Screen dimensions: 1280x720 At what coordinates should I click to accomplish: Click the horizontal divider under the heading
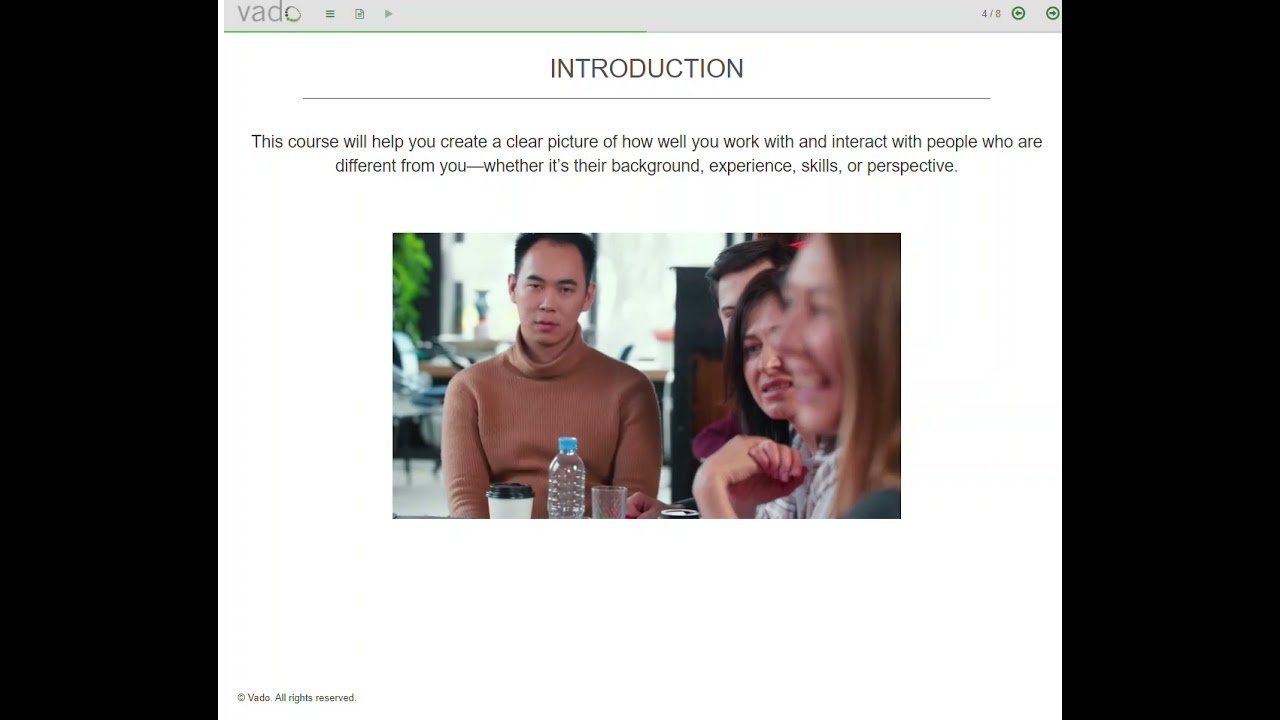coord(646,98)
